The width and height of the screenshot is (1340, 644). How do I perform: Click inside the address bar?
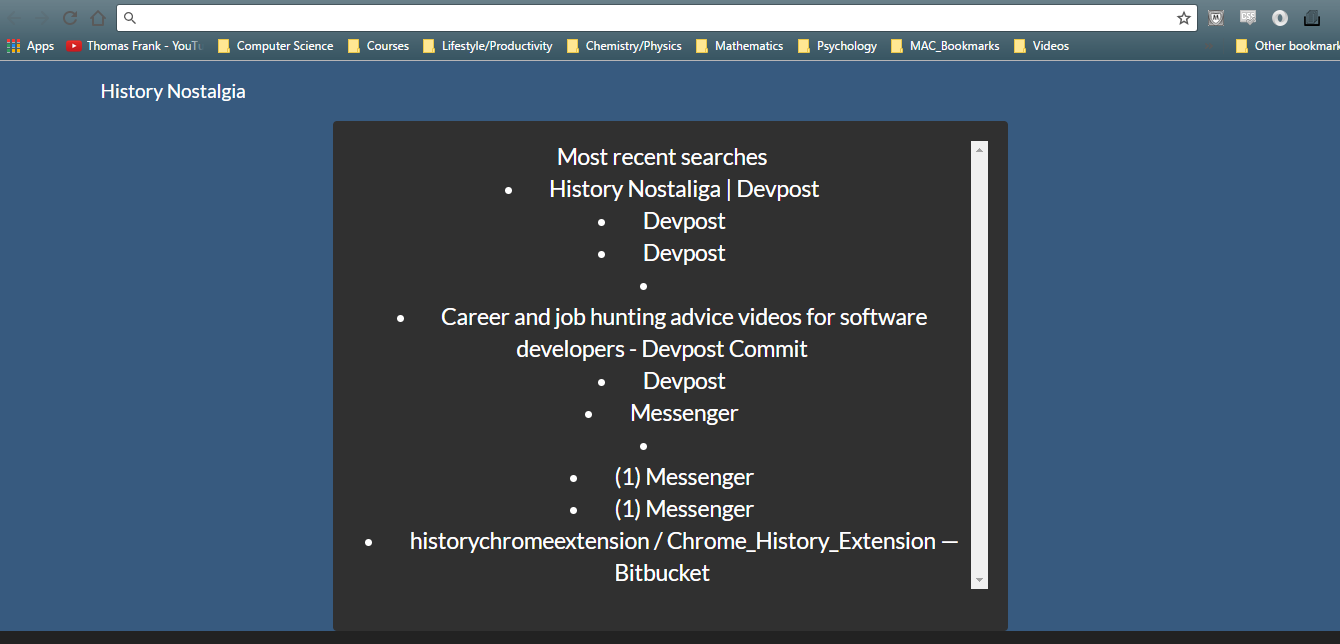tap(656, 18)
